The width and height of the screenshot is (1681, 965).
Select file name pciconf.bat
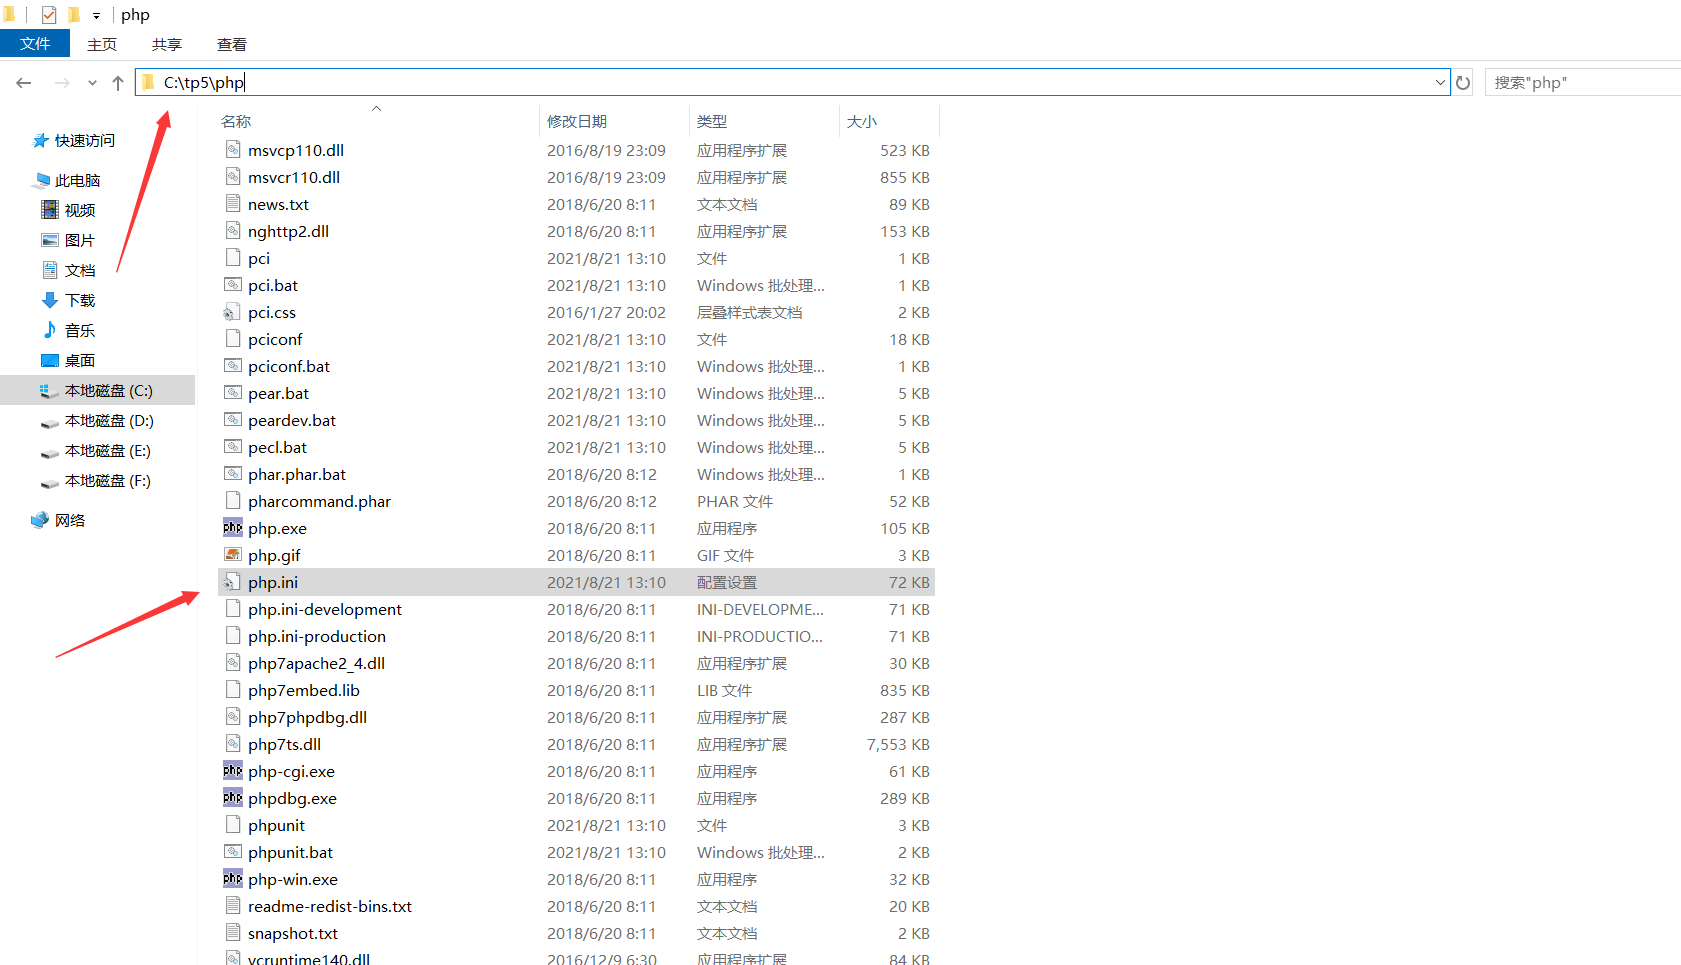(289, 366)
